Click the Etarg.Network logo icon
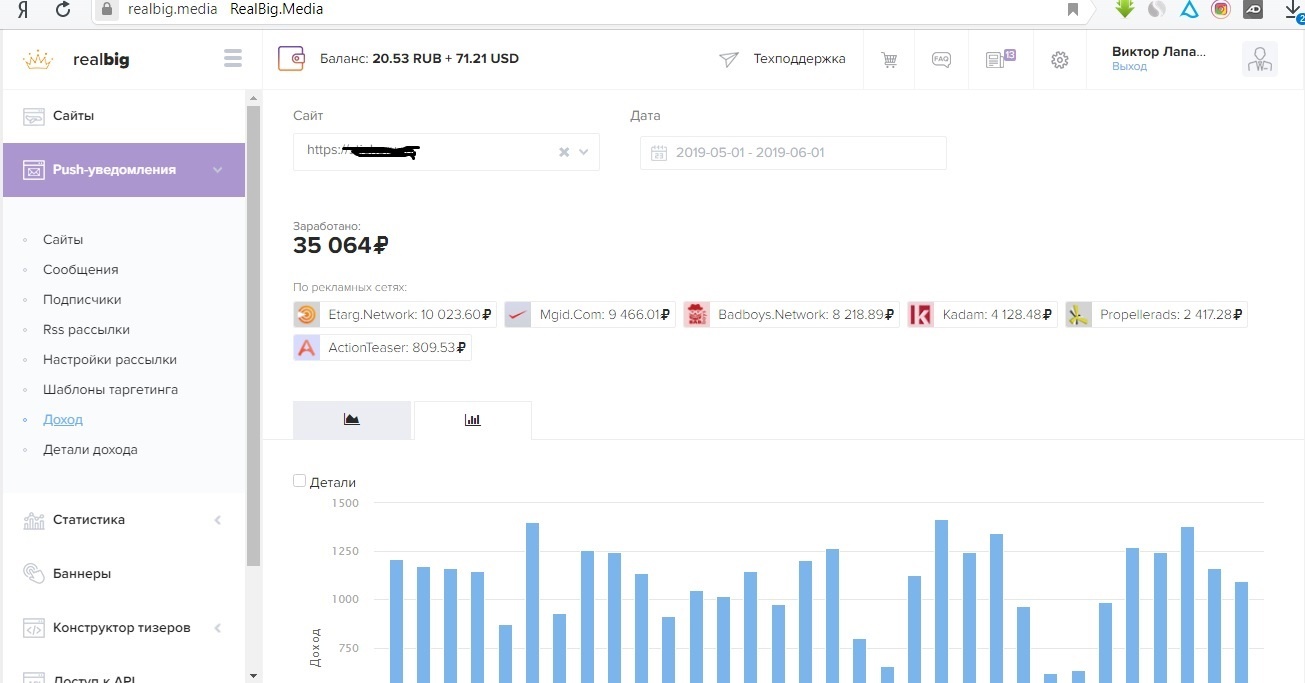 307,315
